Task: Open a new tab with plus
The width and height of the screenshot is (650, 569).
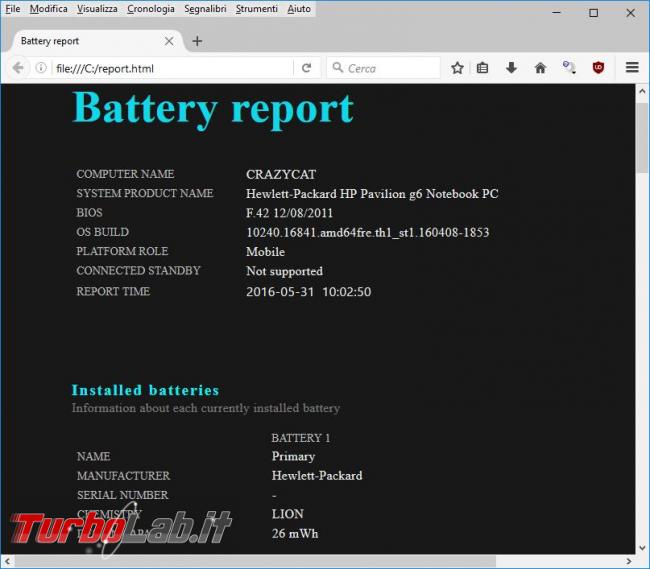Action: (197, 41)
